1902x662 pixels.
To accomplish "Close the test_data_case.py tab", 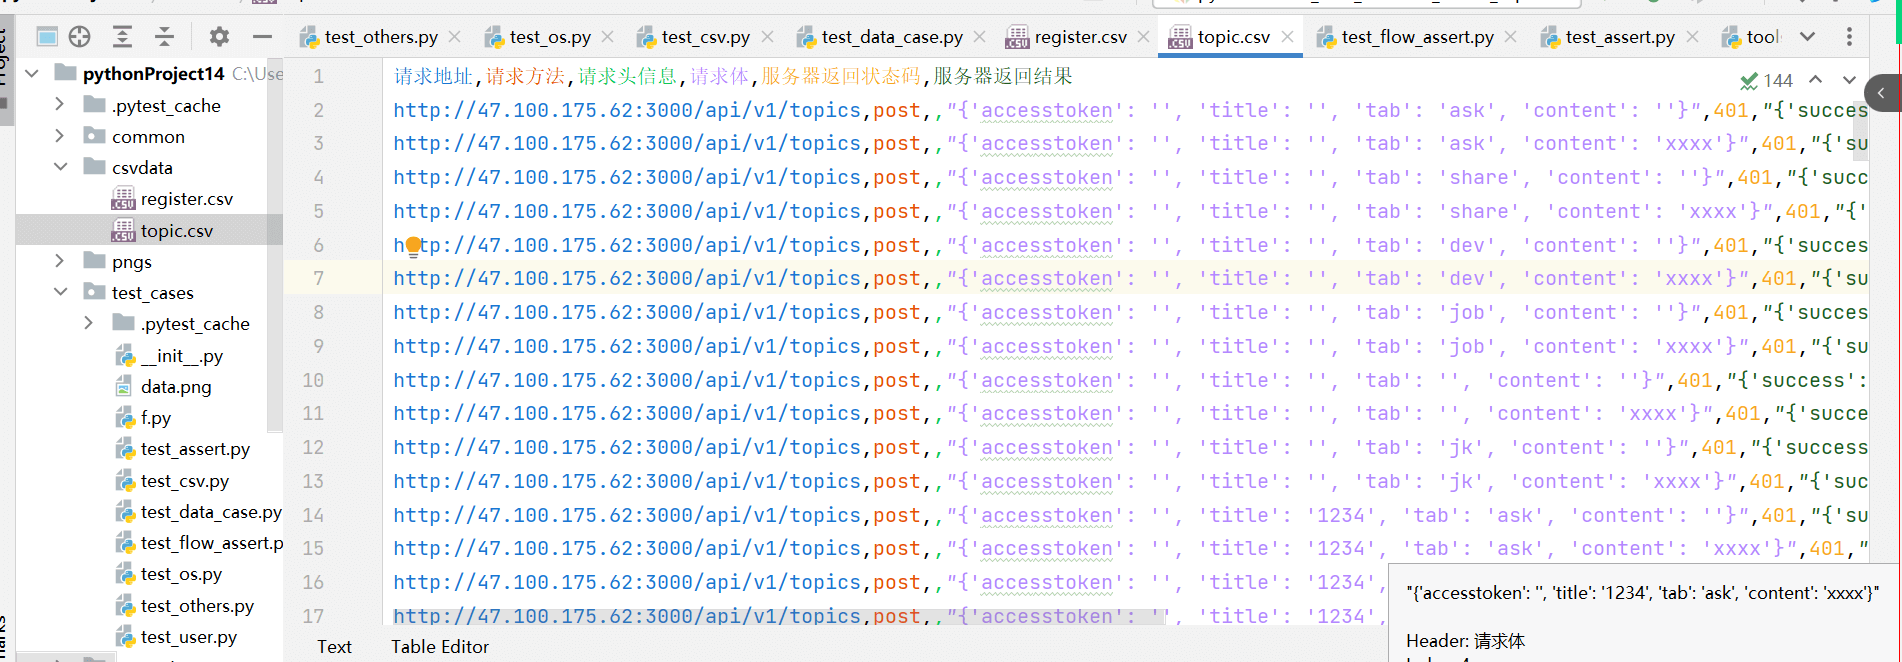I will [980, 37].
